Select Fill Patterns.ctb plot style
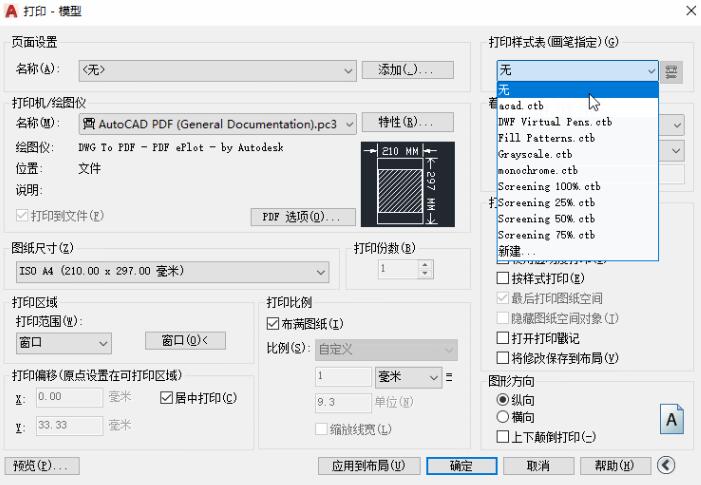This screenshot has height=485, width=701. click(x=577, y=138)
